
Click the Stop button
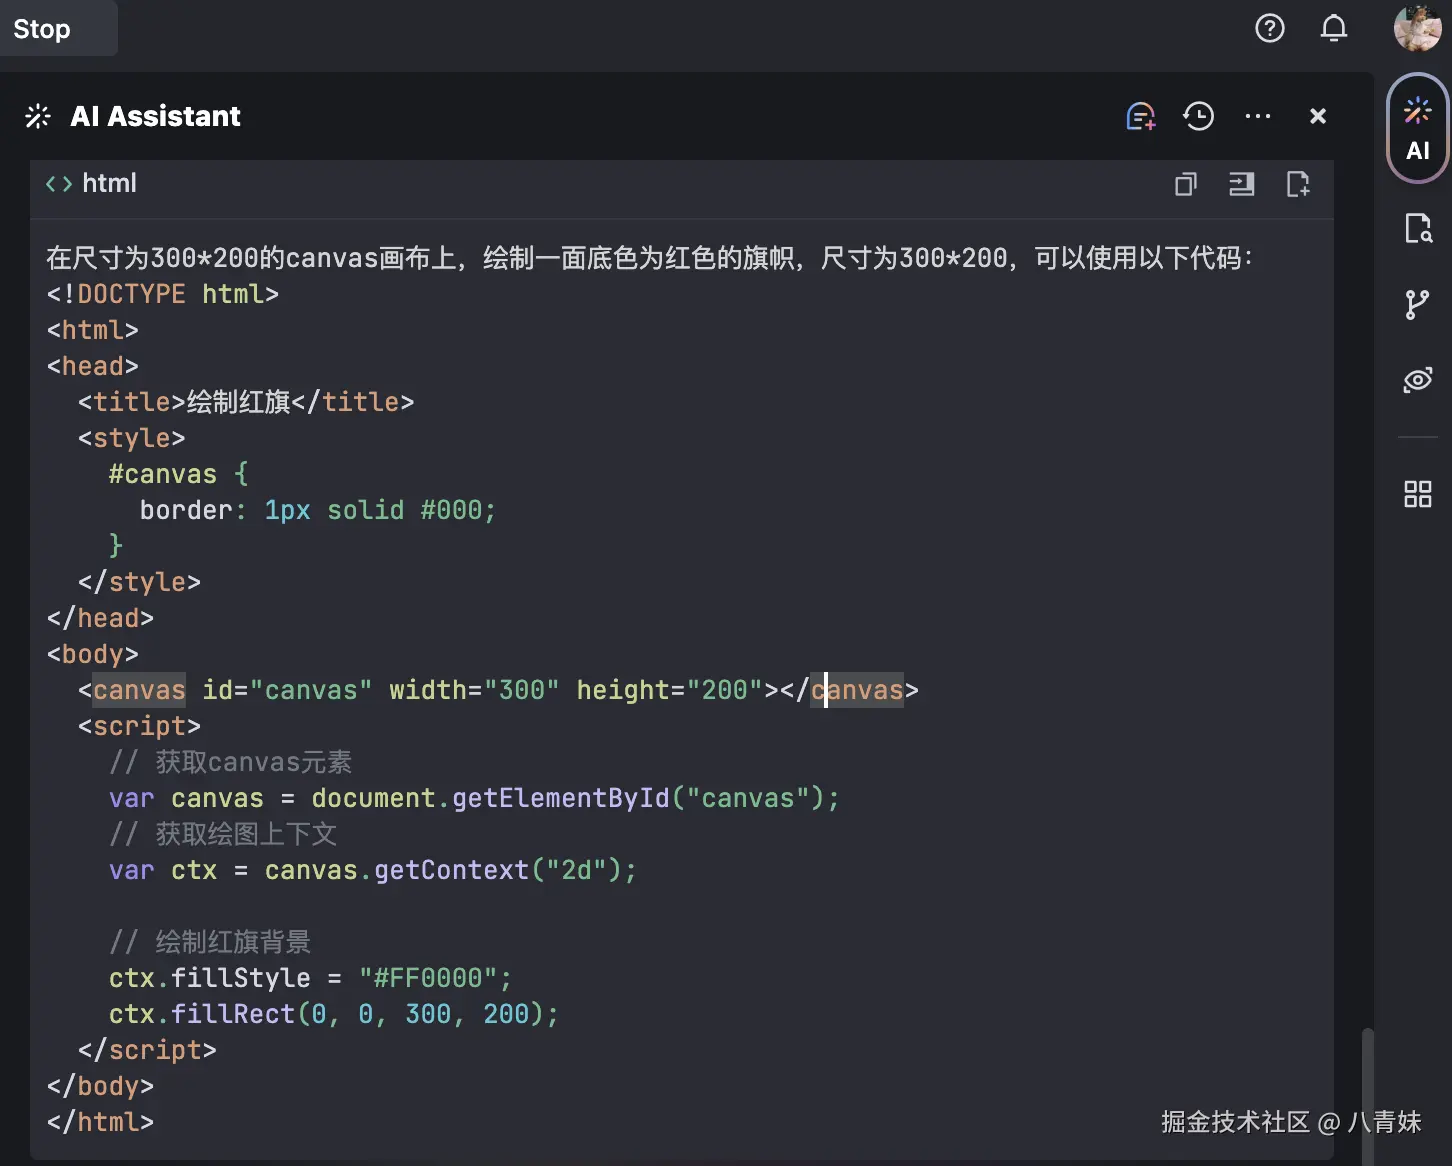[x=42, y=29]
